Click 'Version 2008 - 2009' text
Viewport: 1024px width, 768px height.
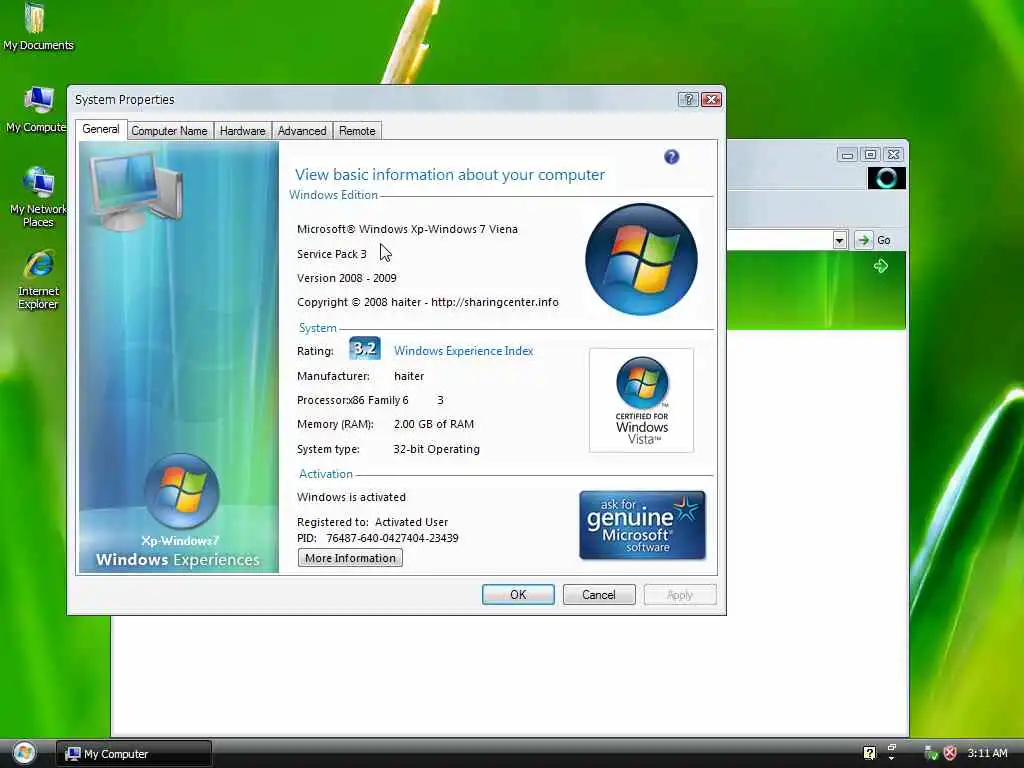347,278
